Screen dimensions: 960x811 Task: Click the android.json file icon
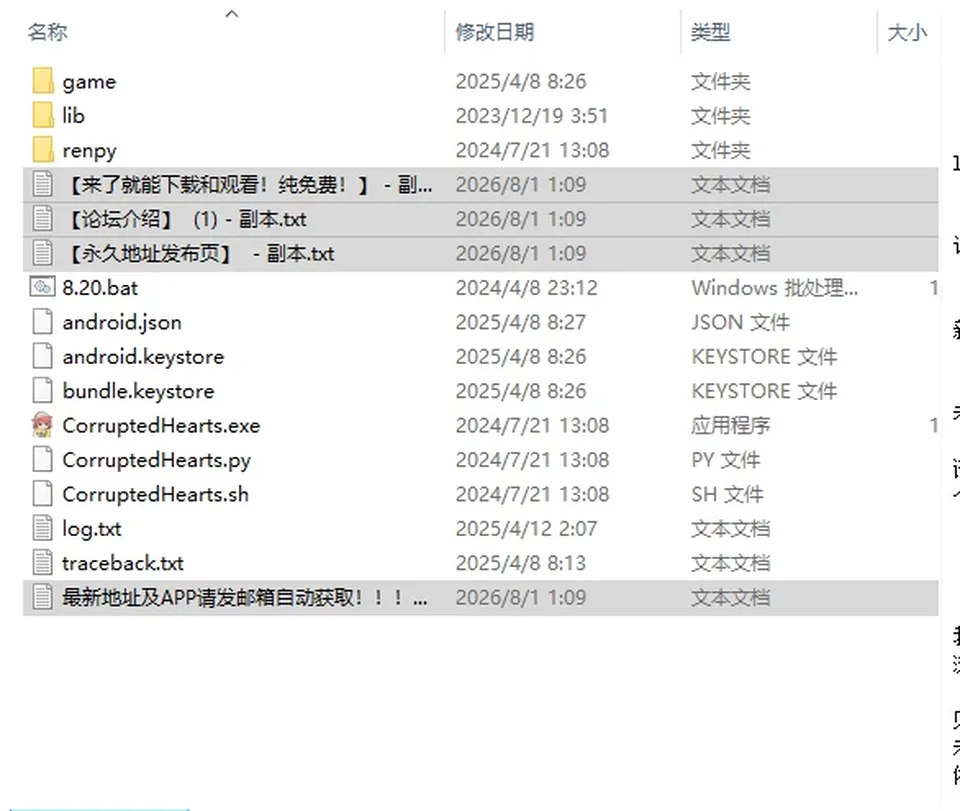42,322
